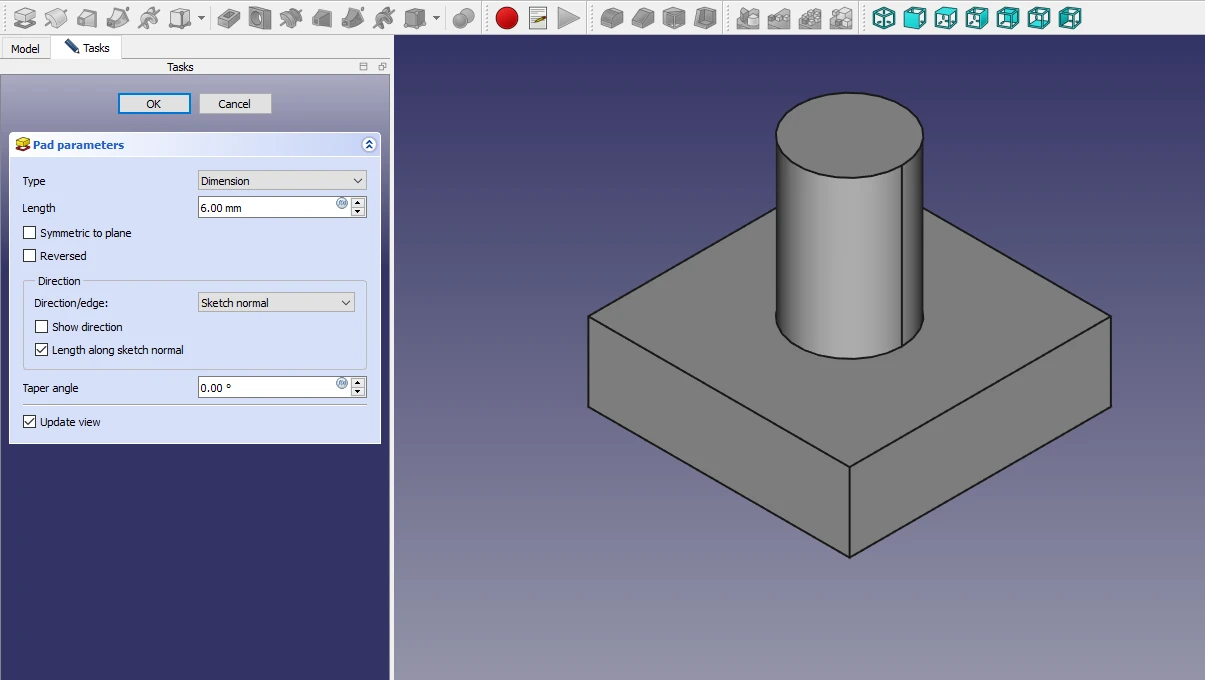
Task: Tick the Reversed checkbox
Action: [30, 256]
